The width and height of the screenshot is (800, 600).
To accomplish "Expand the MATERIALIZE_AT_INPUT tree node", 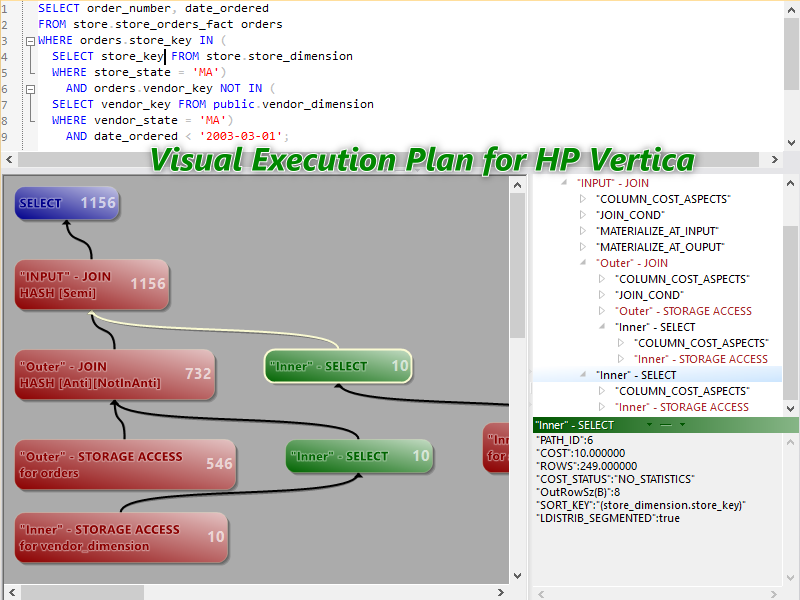I will (x=583, y=231).
